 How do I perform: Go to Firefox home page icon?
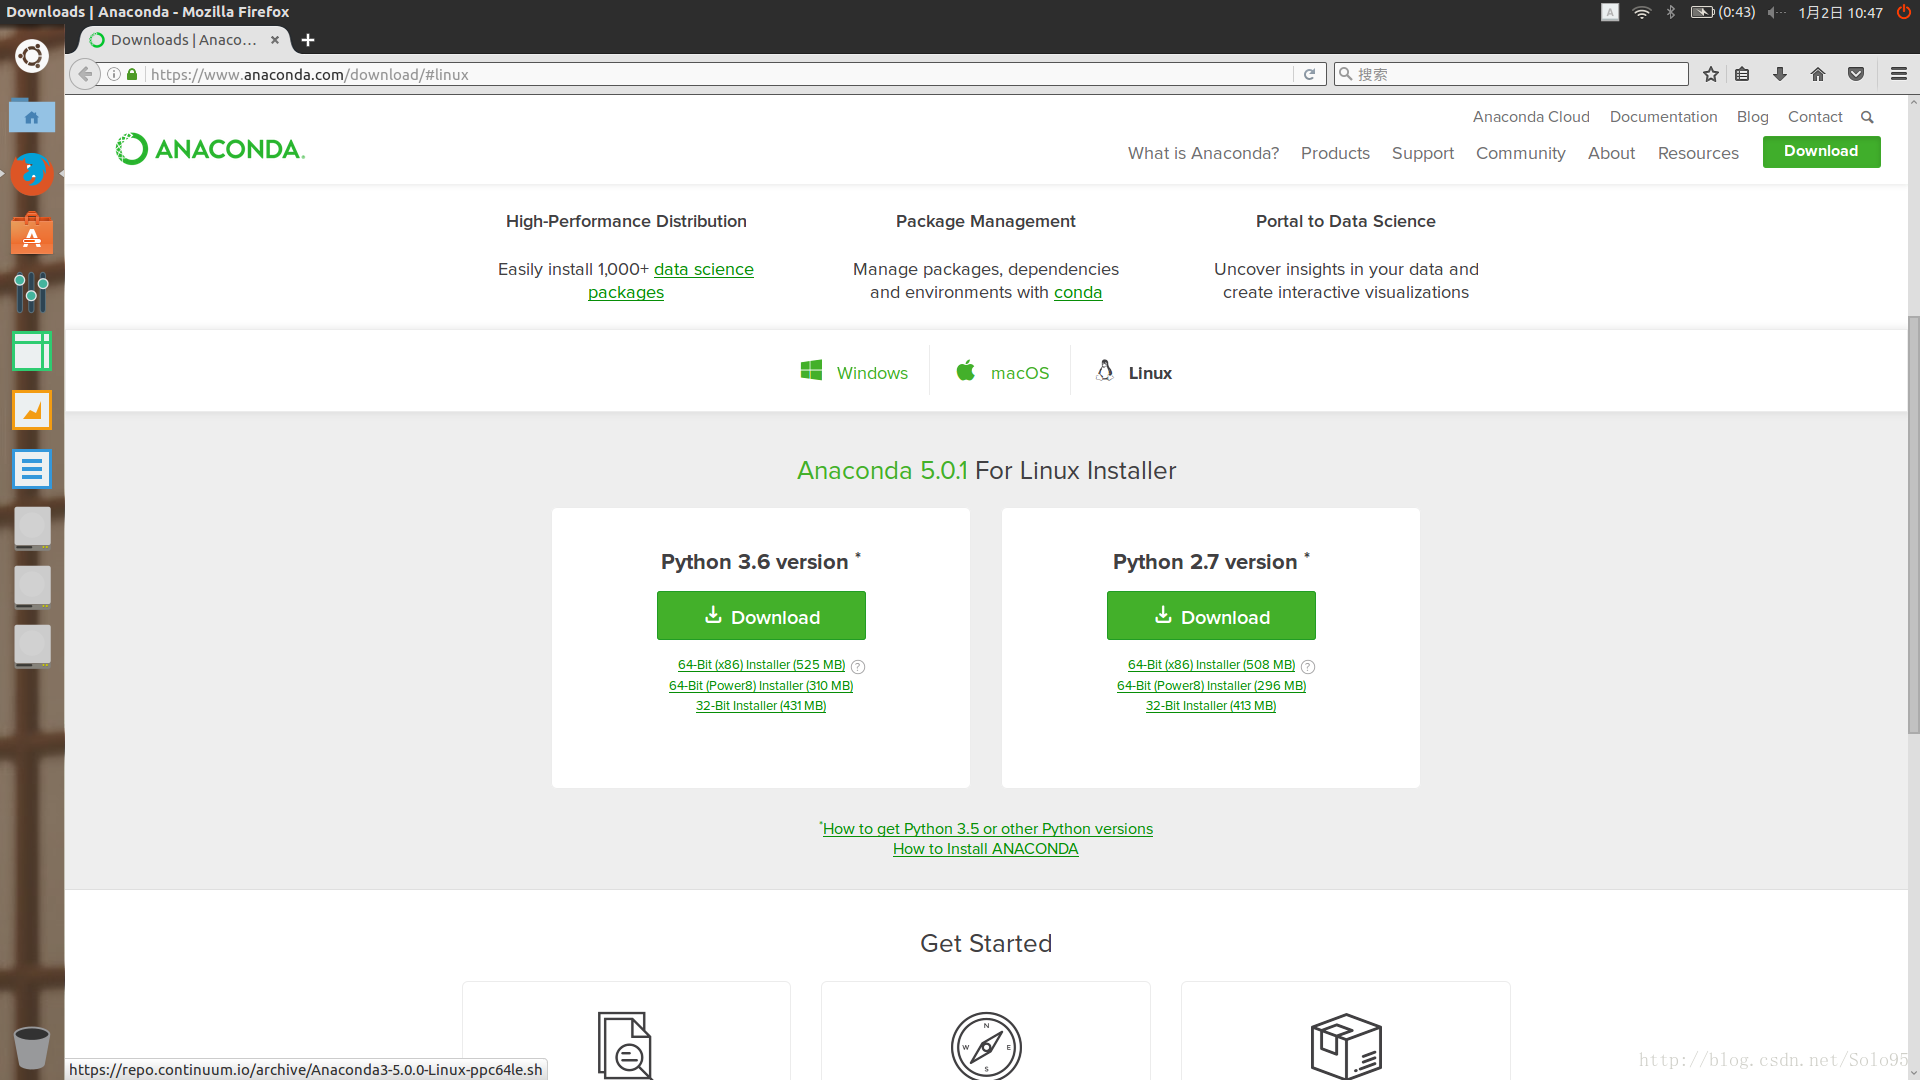(x=1818, y=74)
